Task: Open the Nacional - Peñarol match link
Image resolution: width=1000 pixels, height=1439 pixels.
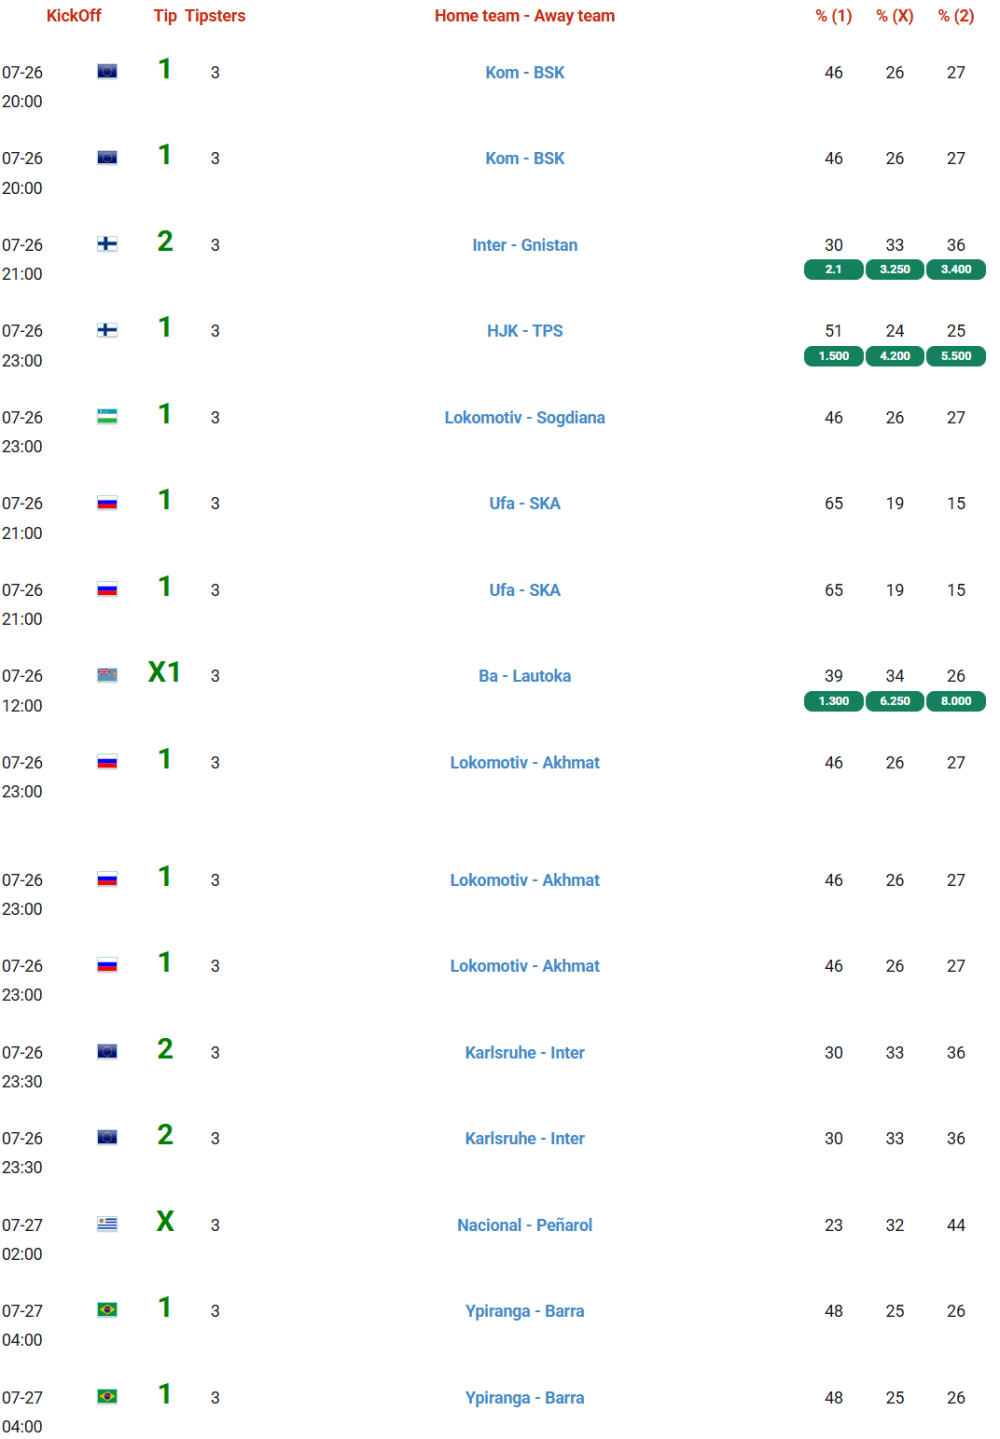Action: click(x=525, y=1225)
